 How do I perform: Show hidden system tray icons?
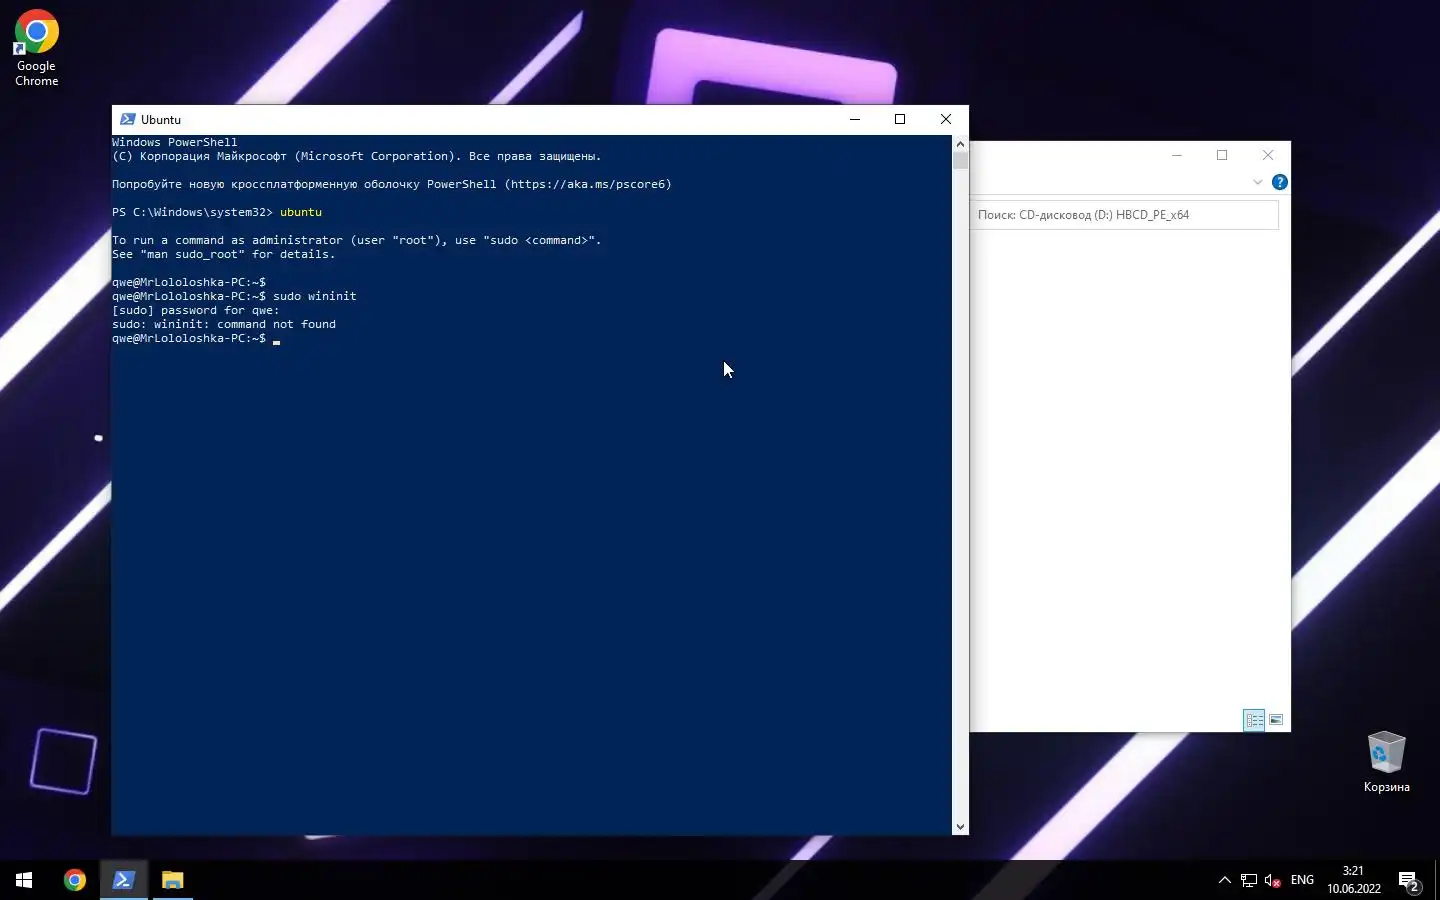coord(1224,880)
